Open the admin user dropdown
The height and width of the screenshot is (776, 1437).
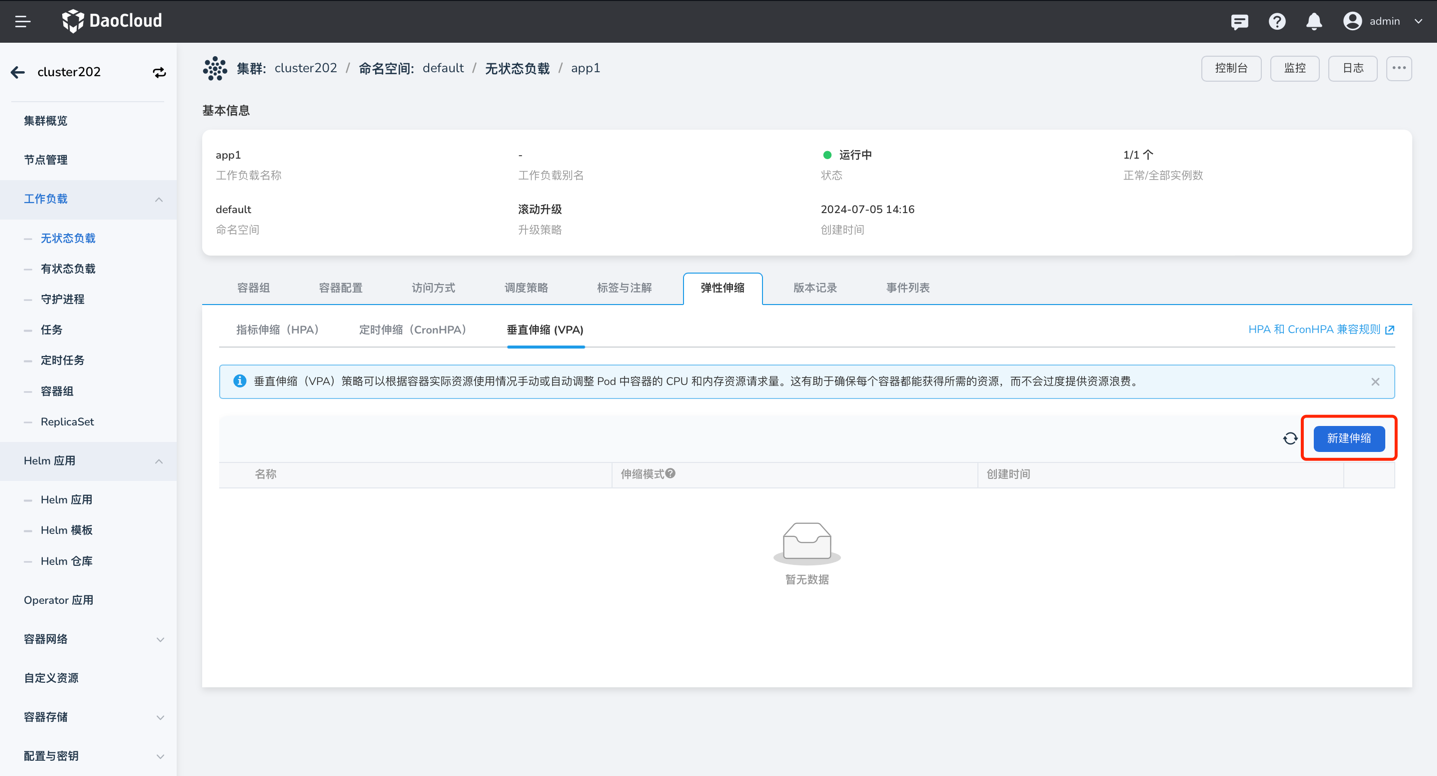pos(1384,21)
